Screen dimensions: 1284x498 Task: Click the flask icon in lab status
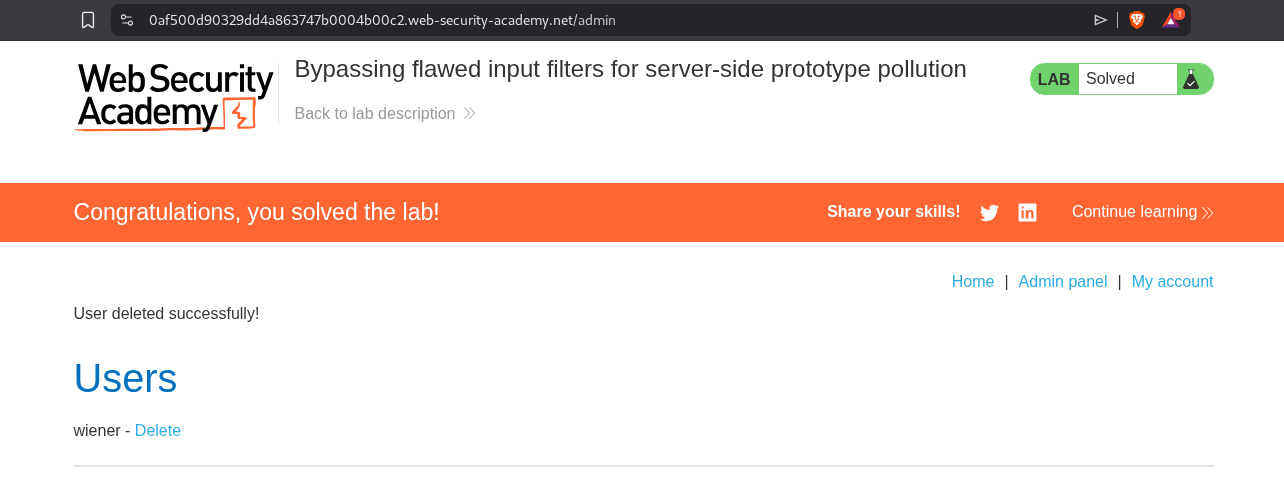[1190, 79]
